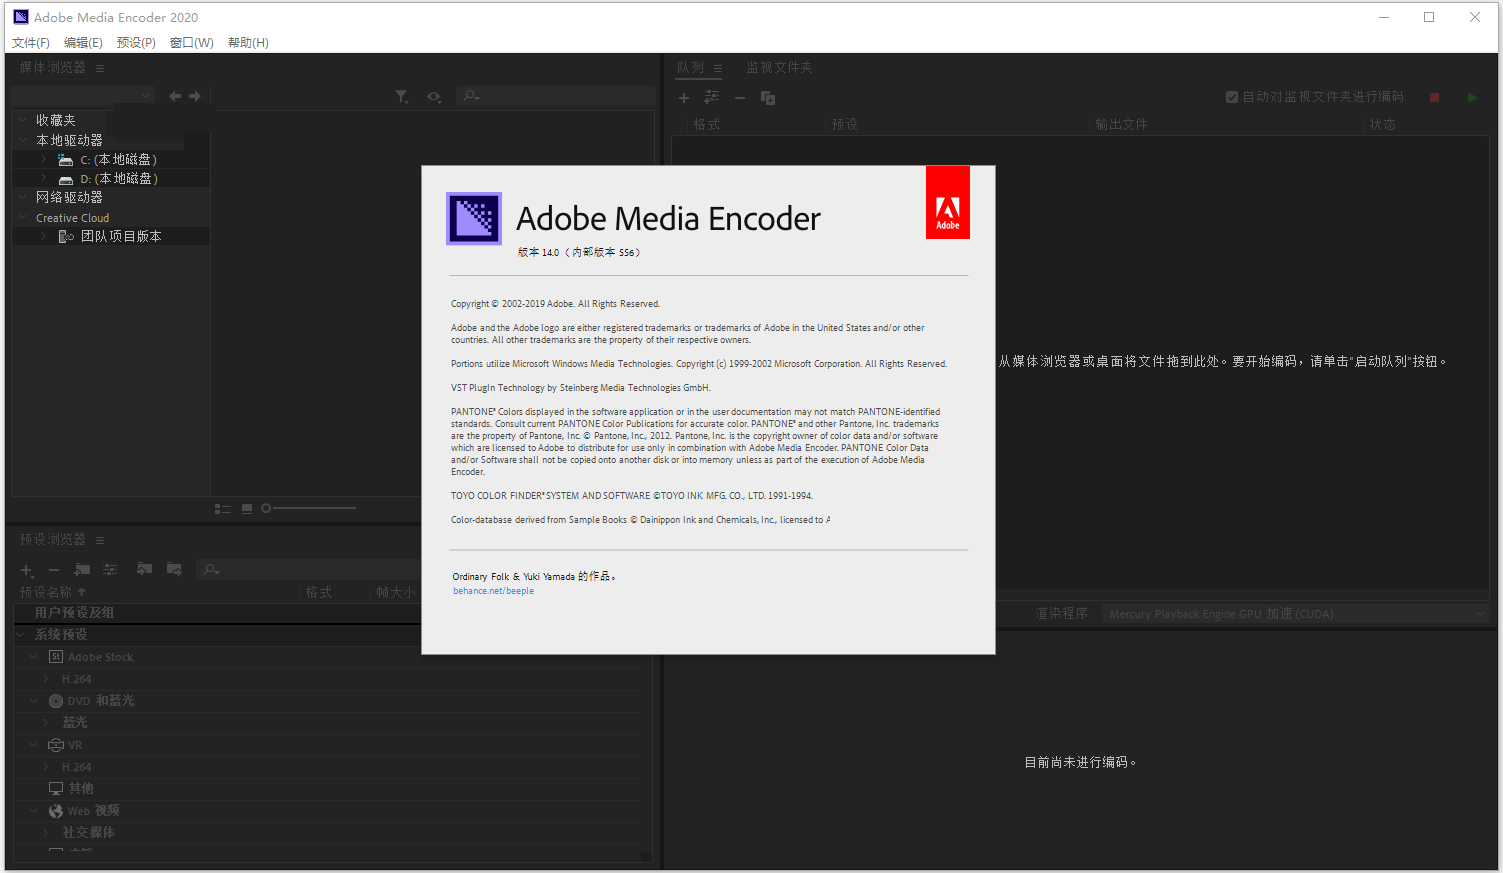Screen dimensions: 1503x873
Task: Collapse the DVD 和蓝光 preset group
Action: tap(32, 700)
